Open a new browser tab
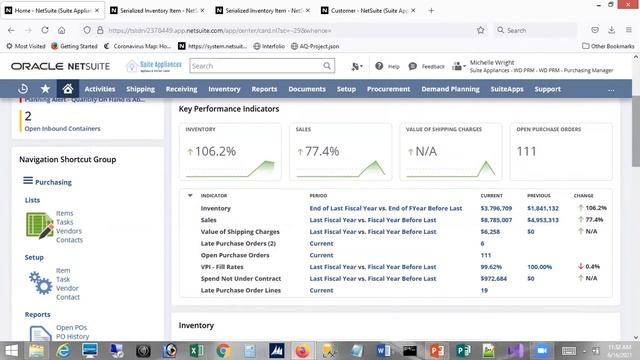640x360 pixels. coord(431,11)
